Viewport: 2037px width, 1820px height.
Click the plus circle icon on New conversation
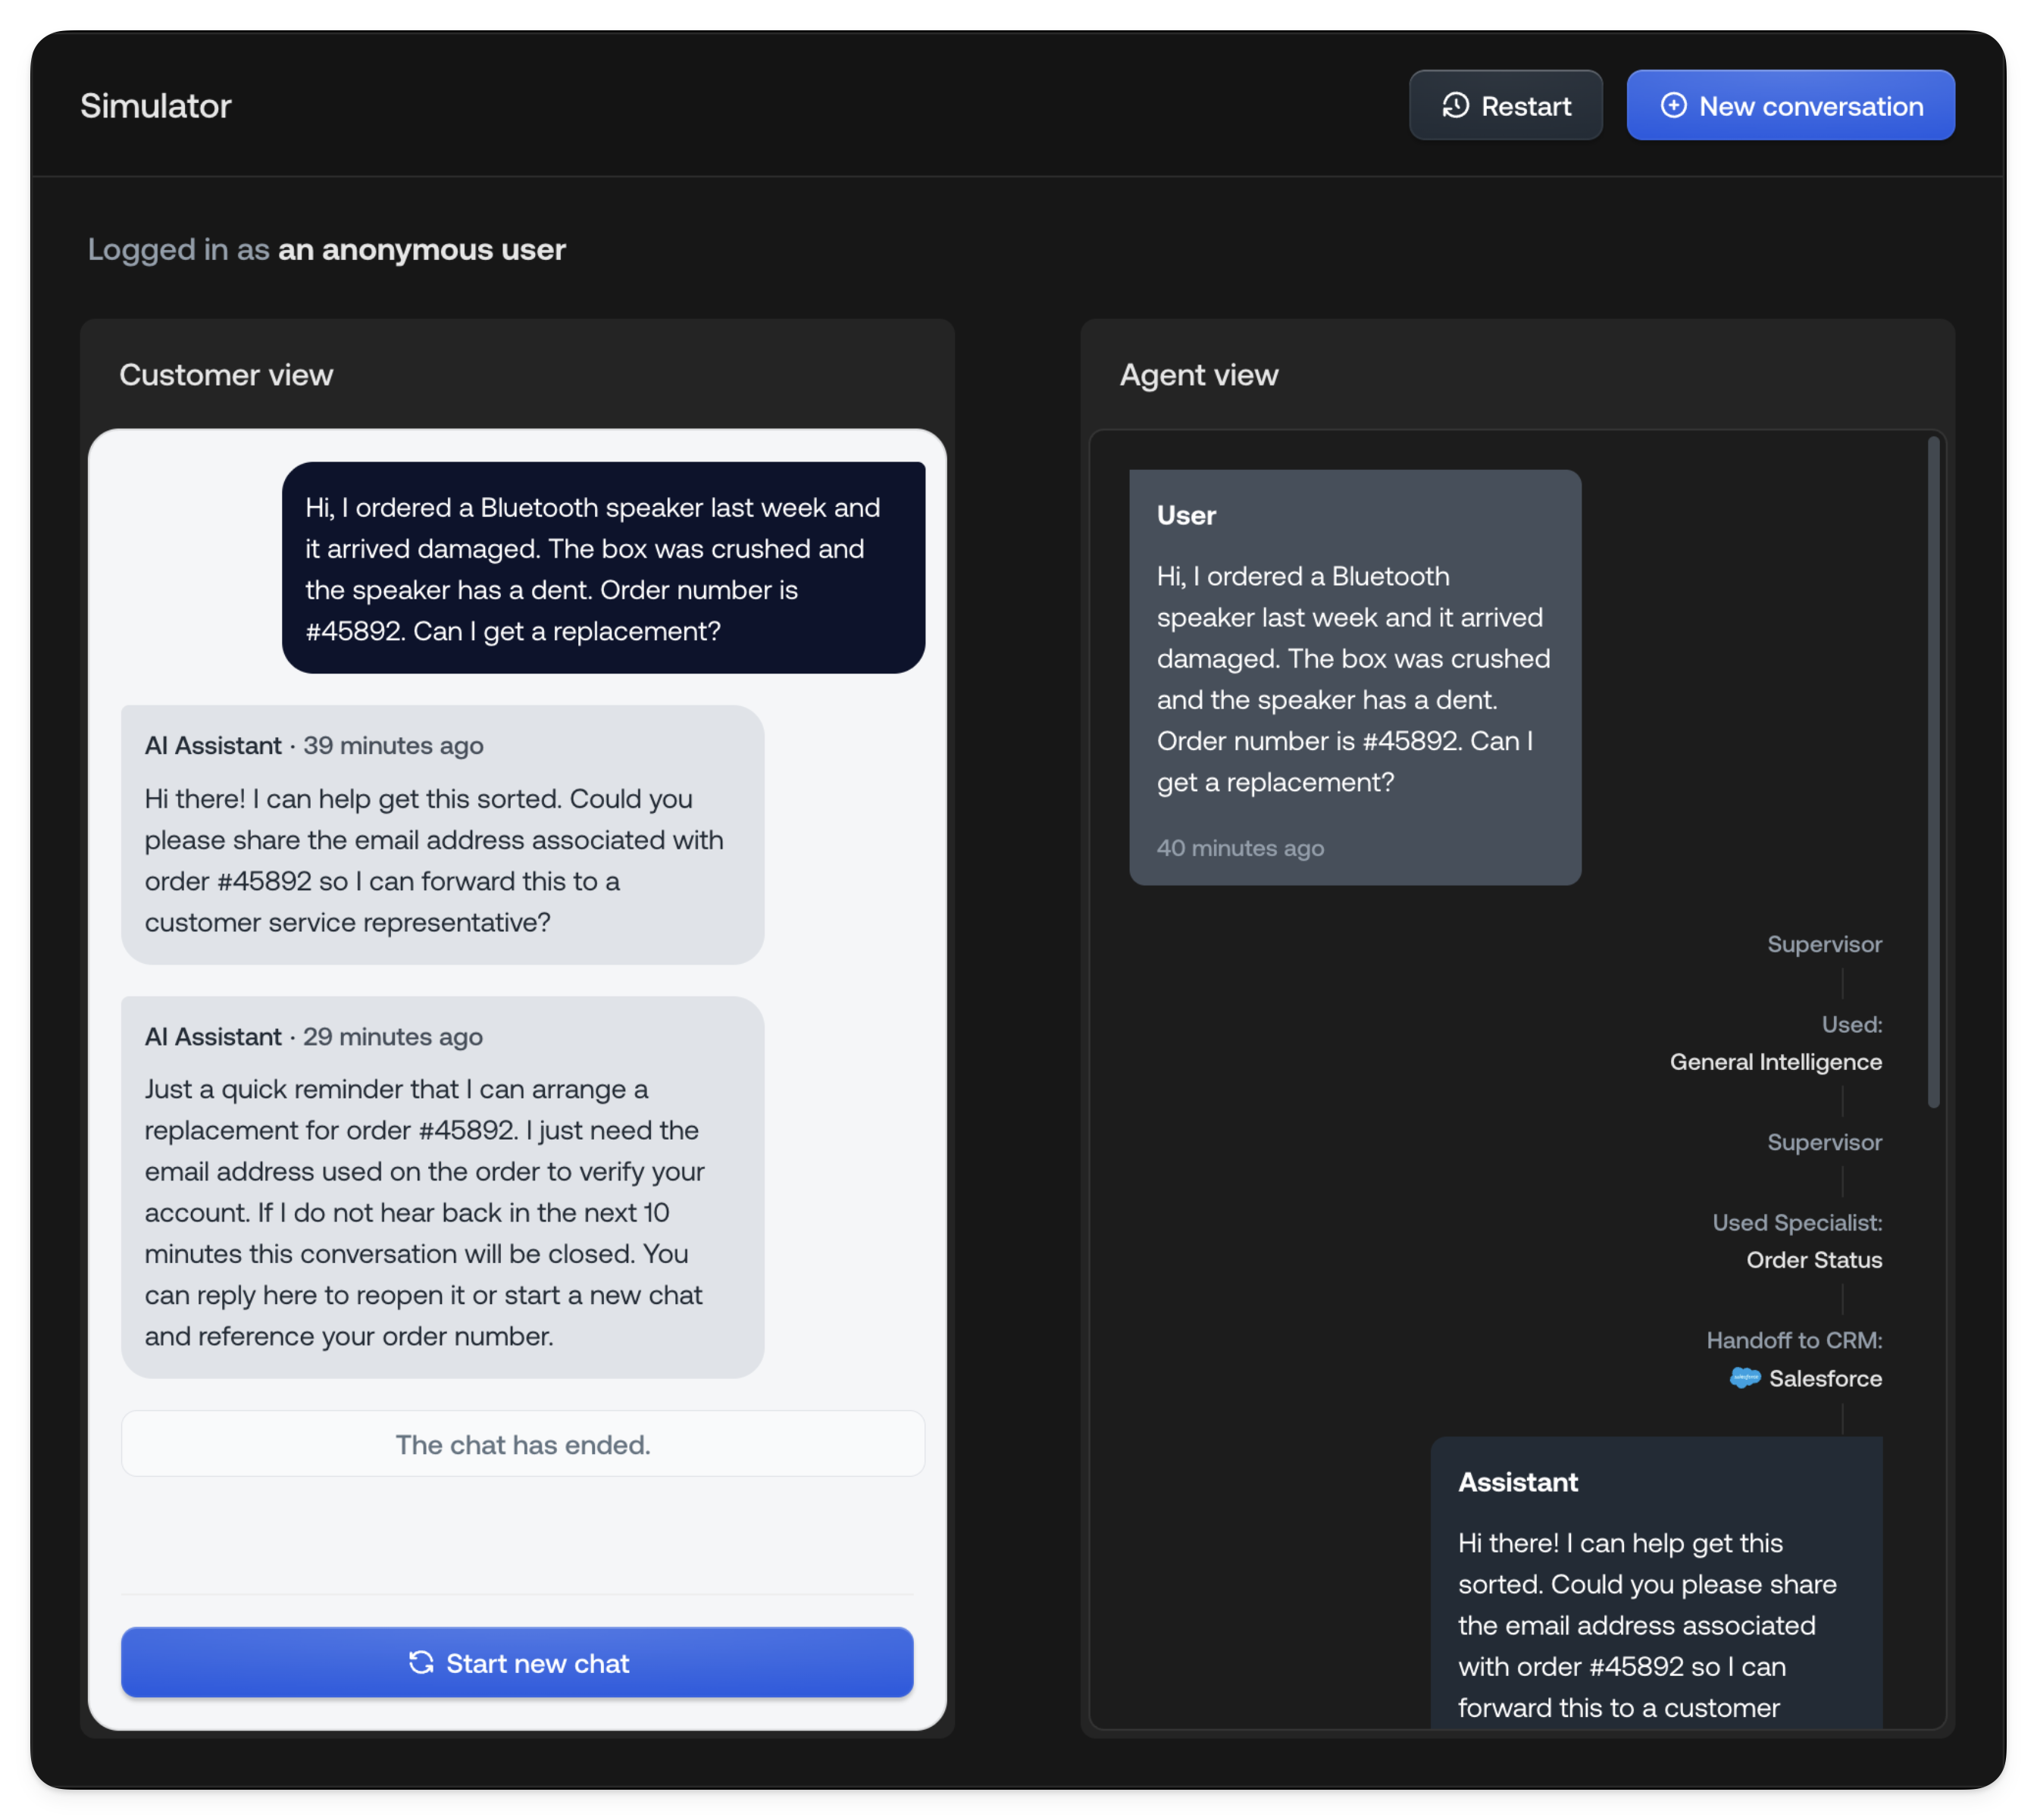1673,106
